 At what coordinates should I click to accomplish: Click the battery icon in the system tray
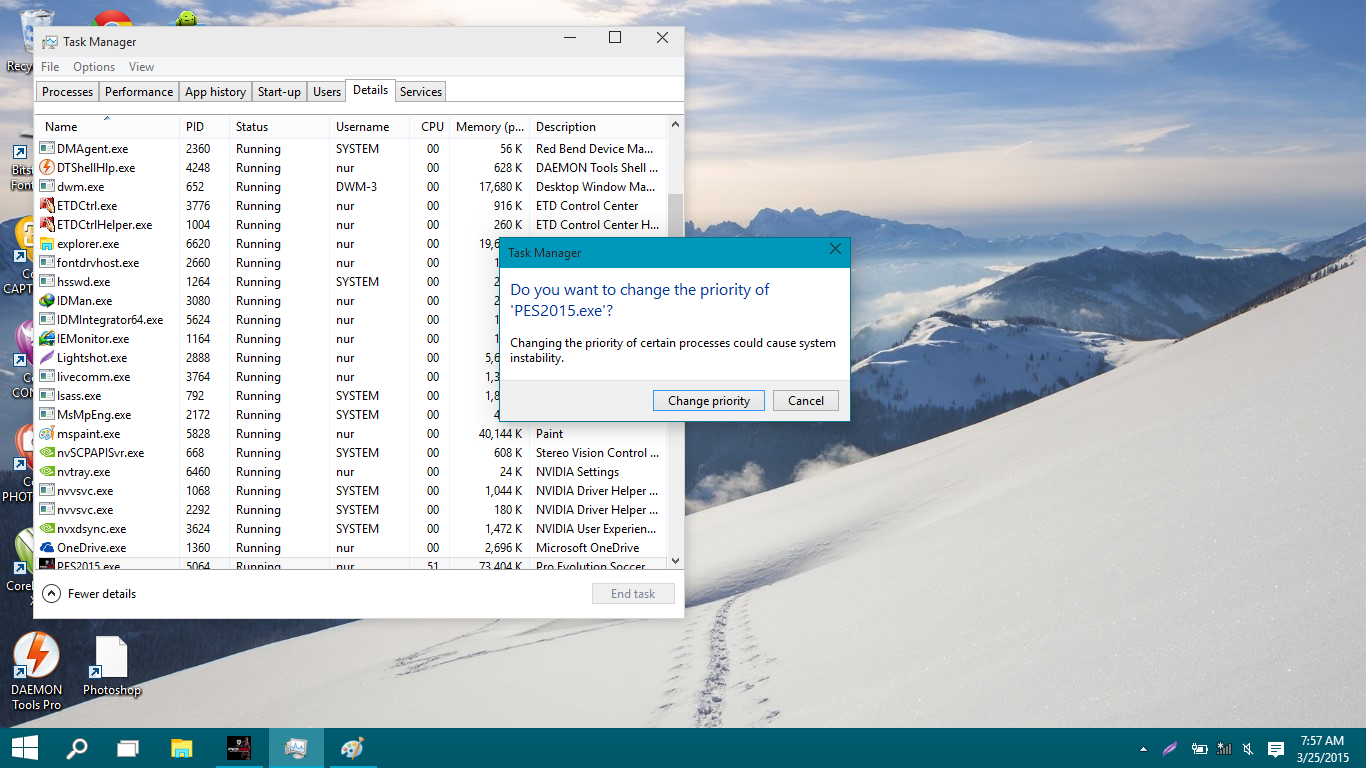[x=1198, y=748]
